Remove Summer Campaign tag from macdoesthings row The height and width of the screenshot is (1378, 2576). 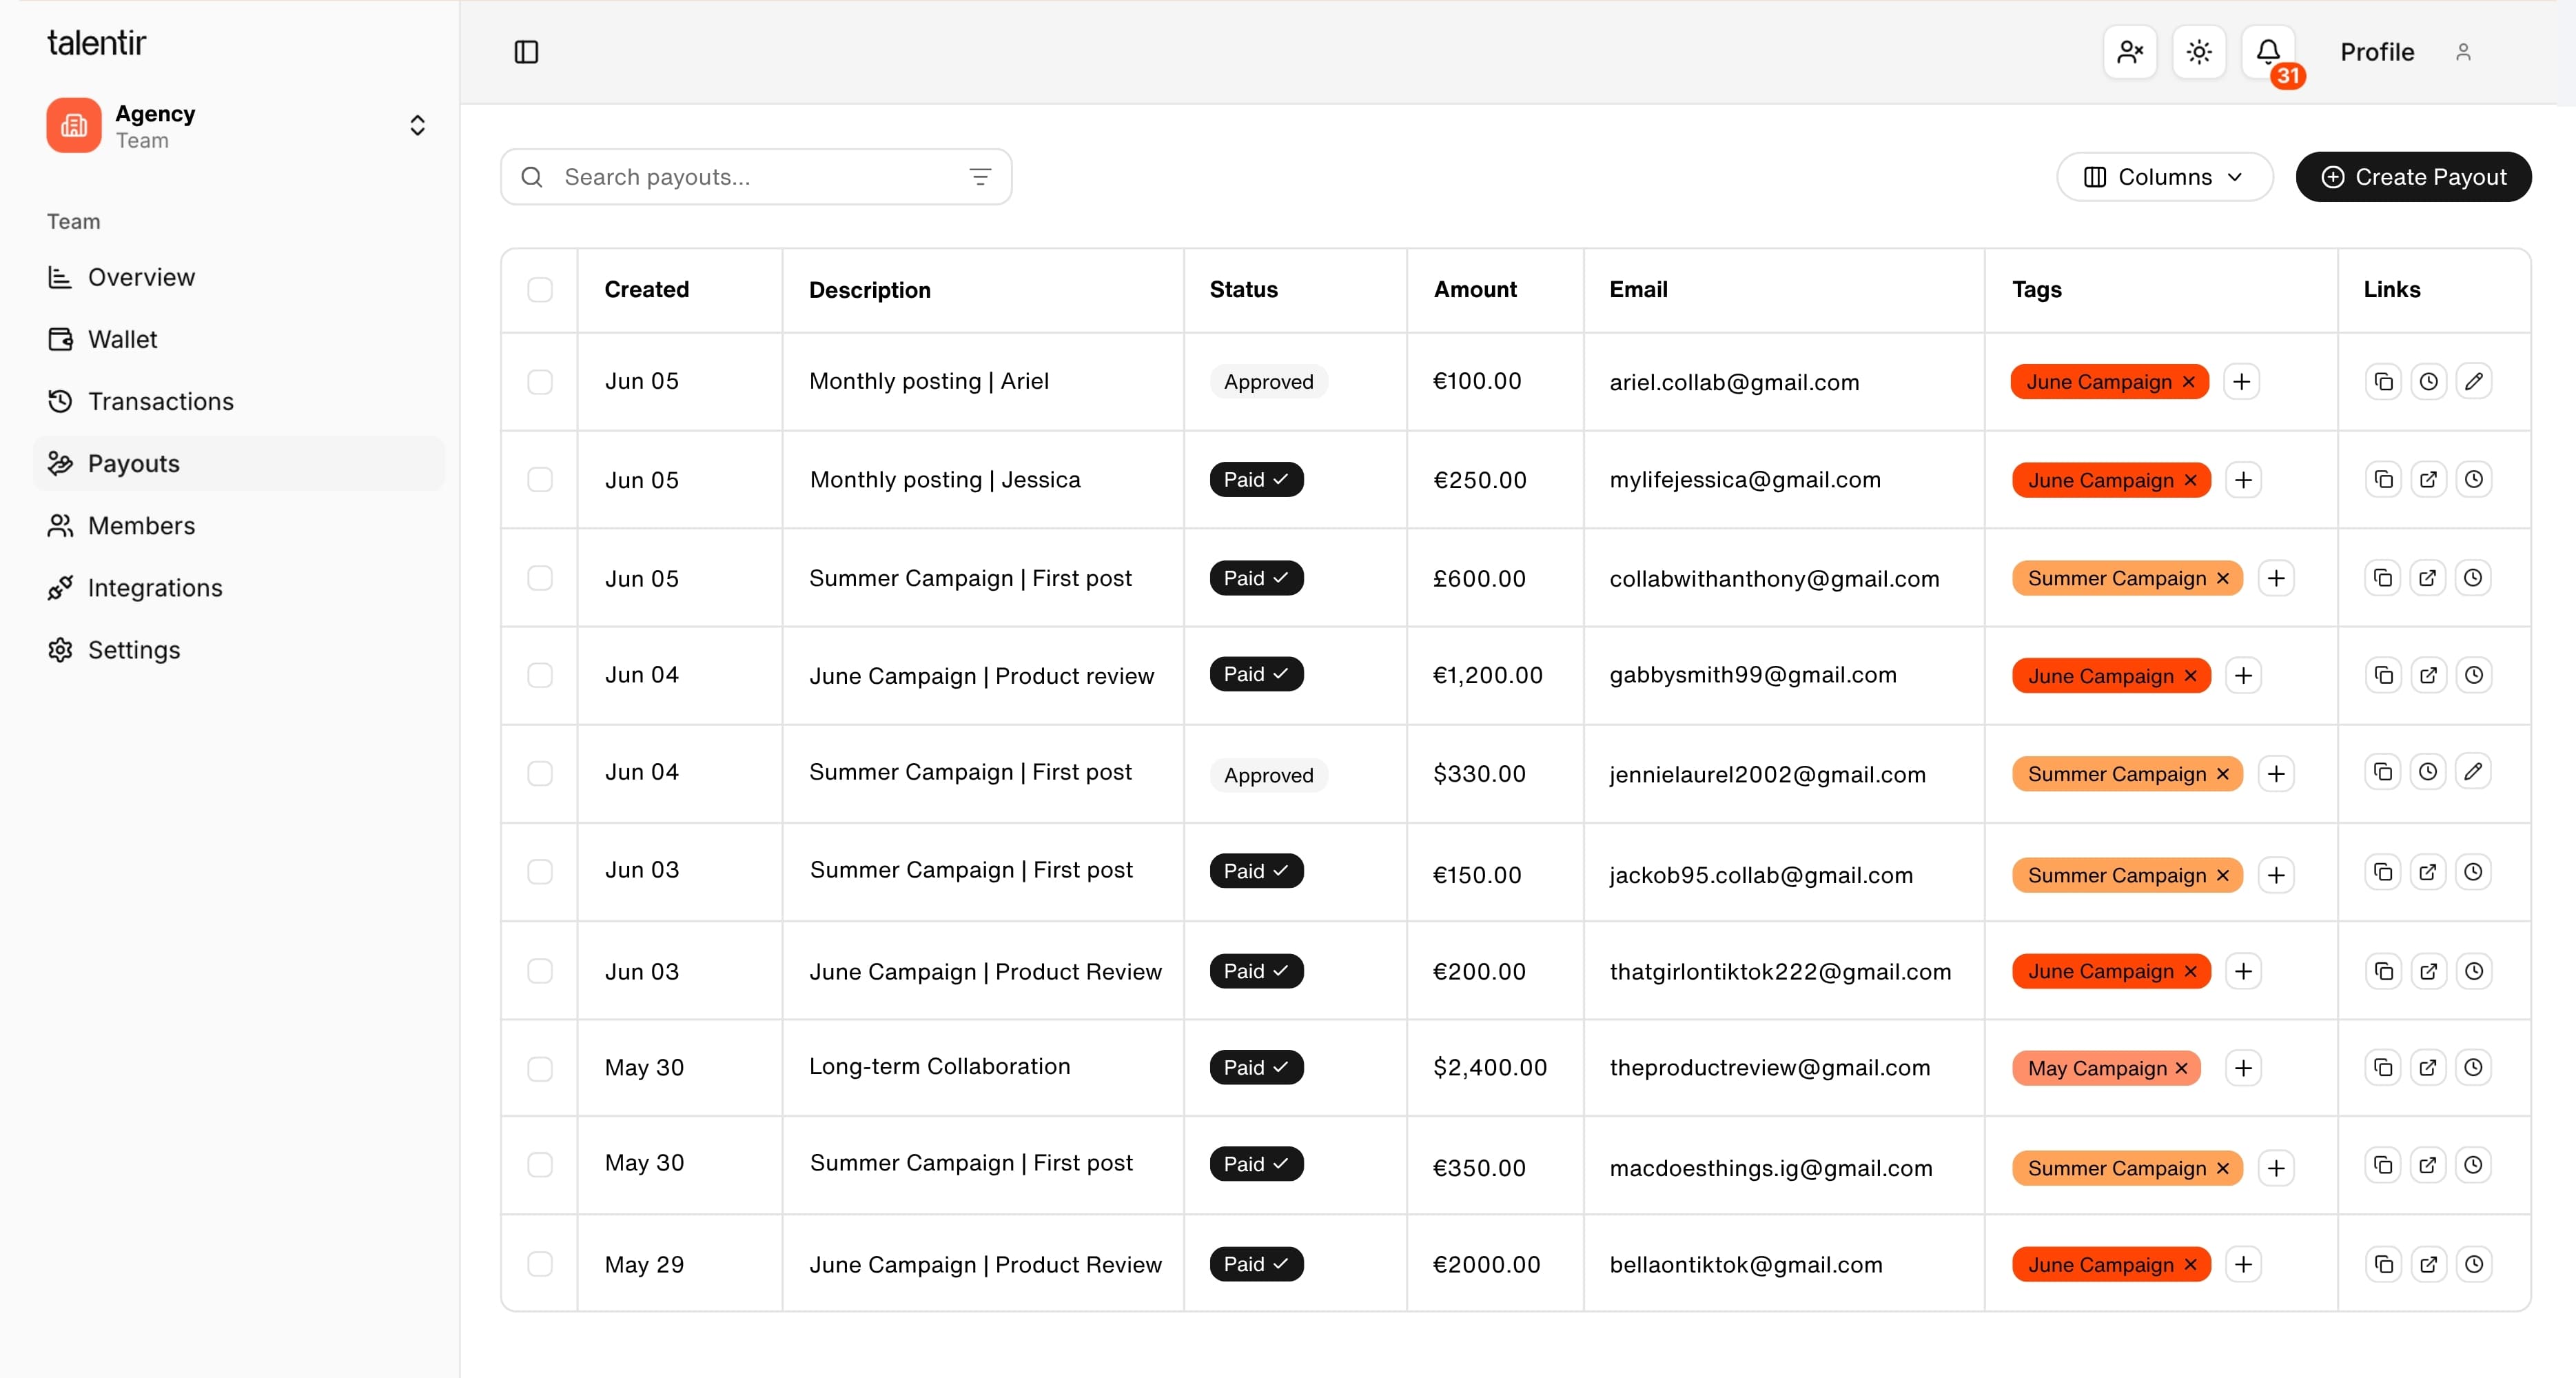pyautogui.click(x=2223, y=1168)
